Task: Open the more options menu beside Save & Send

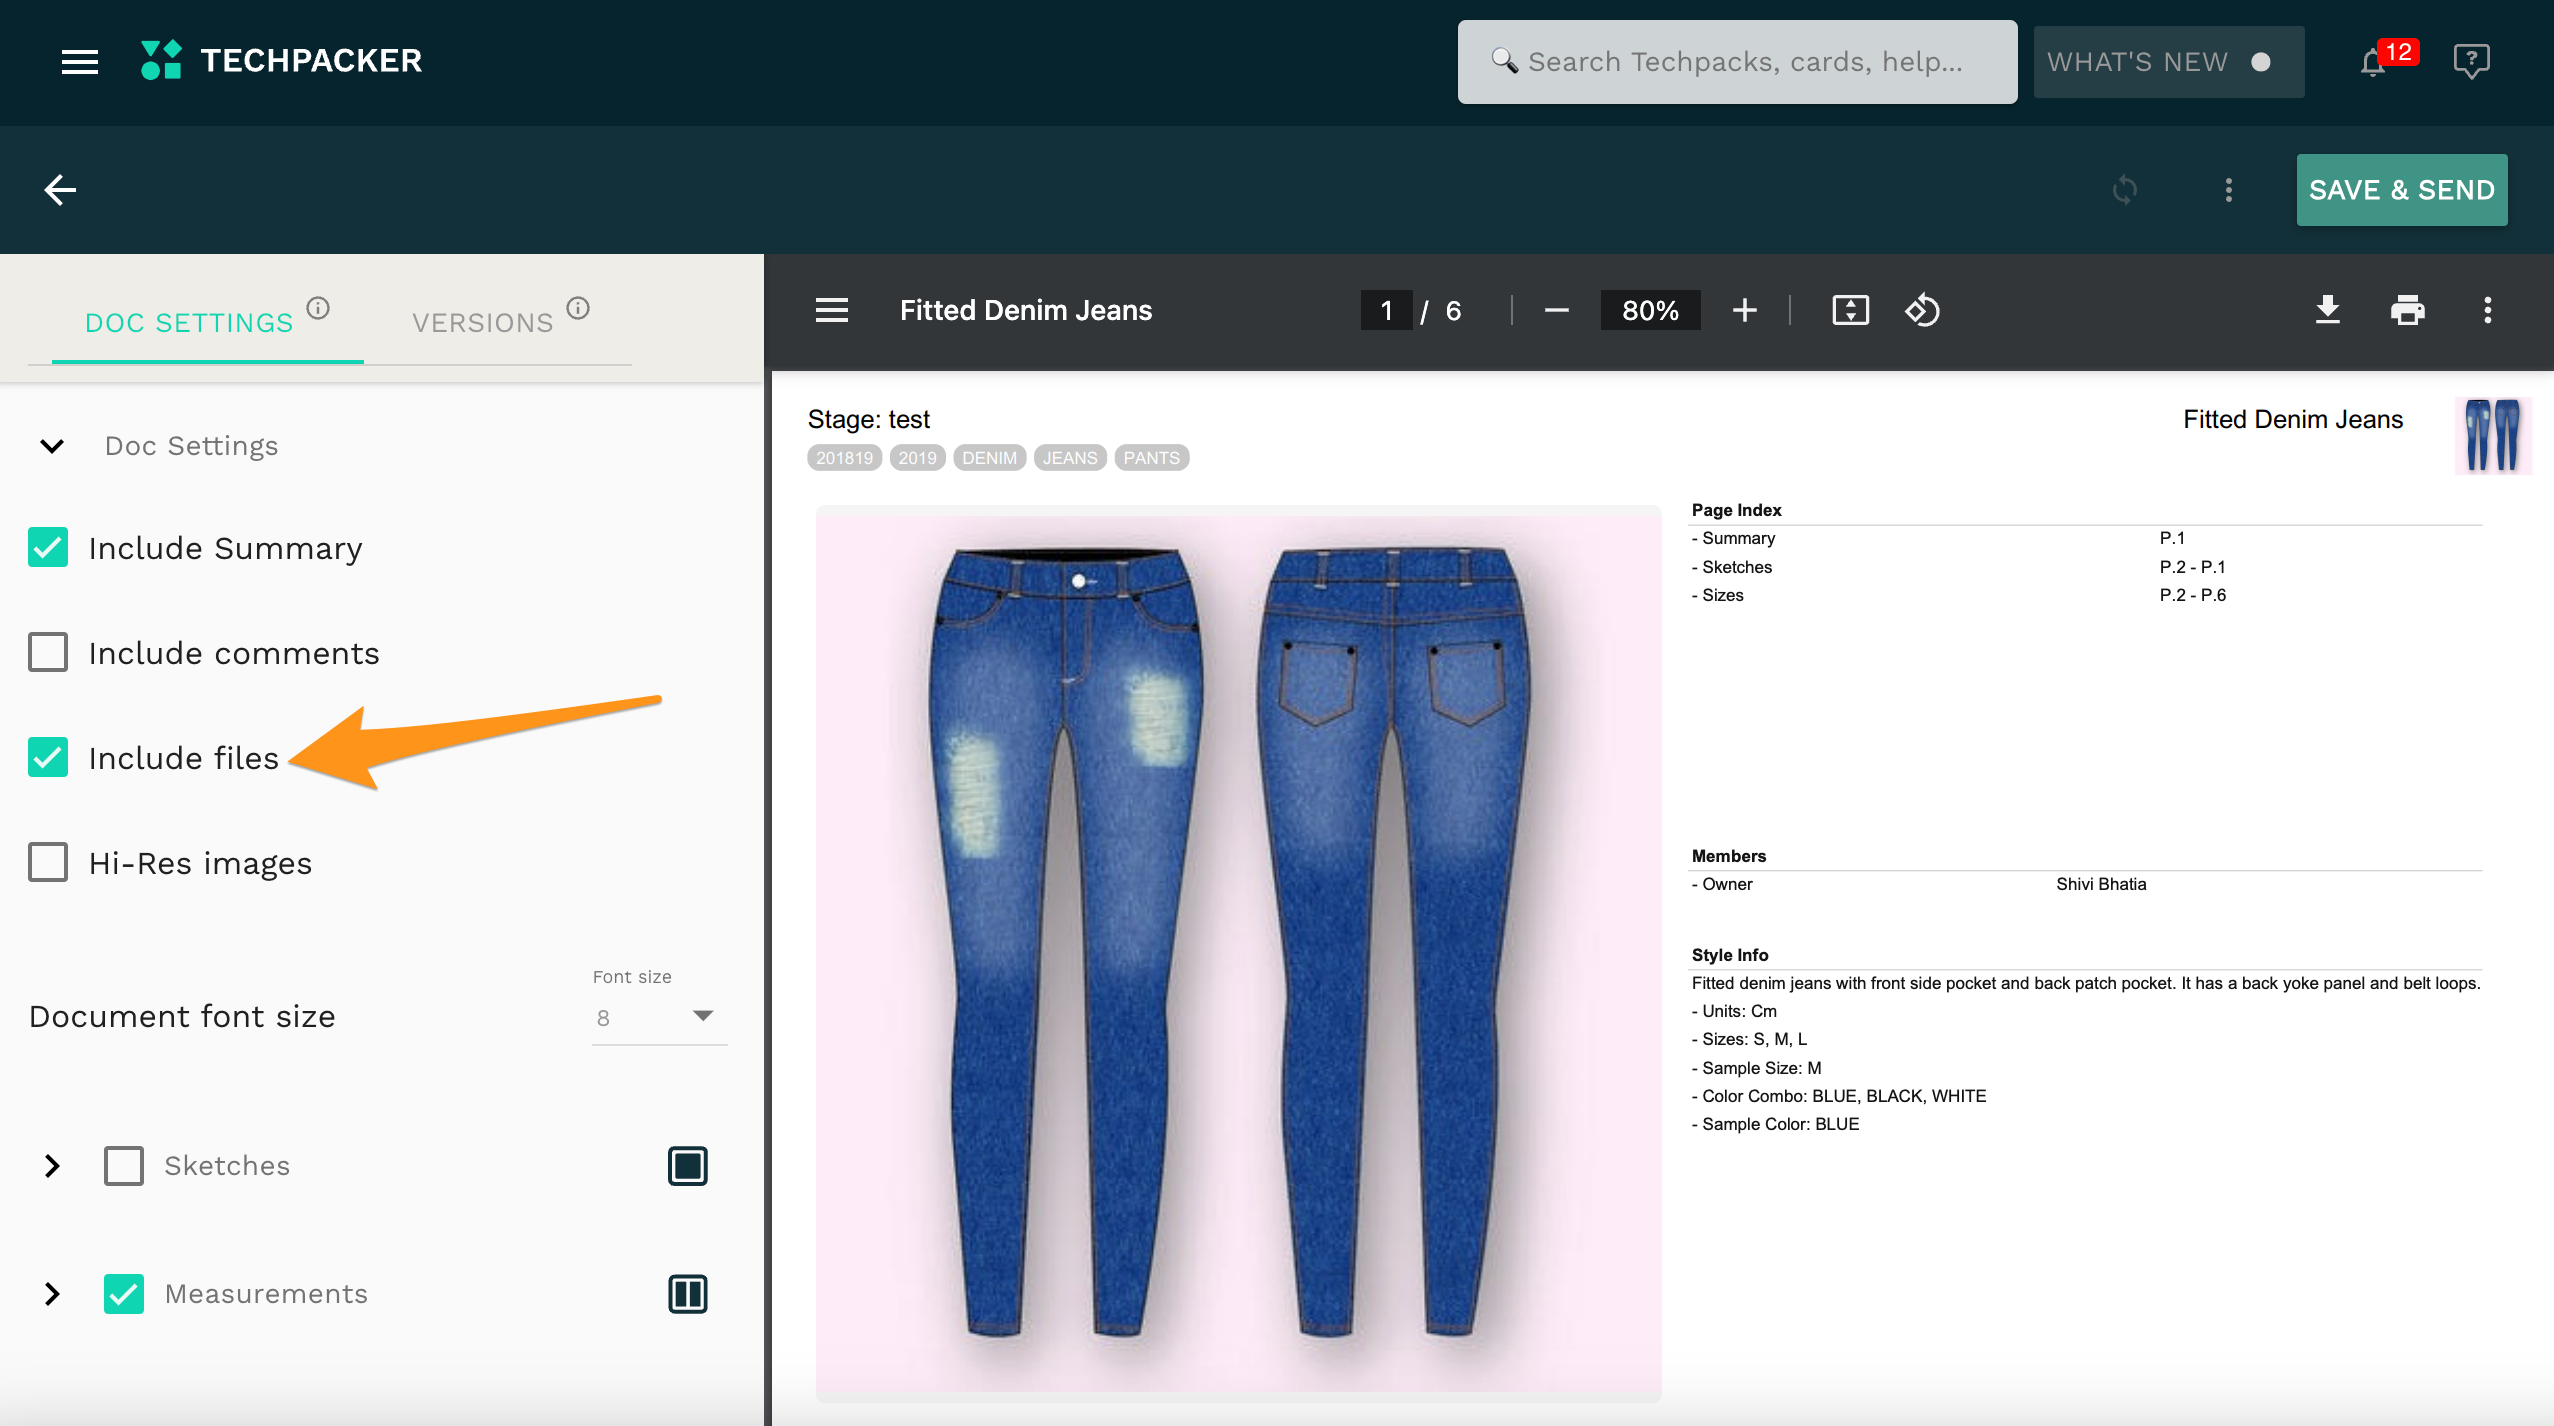Action: pyautogui.click(x=2228, y=189)
